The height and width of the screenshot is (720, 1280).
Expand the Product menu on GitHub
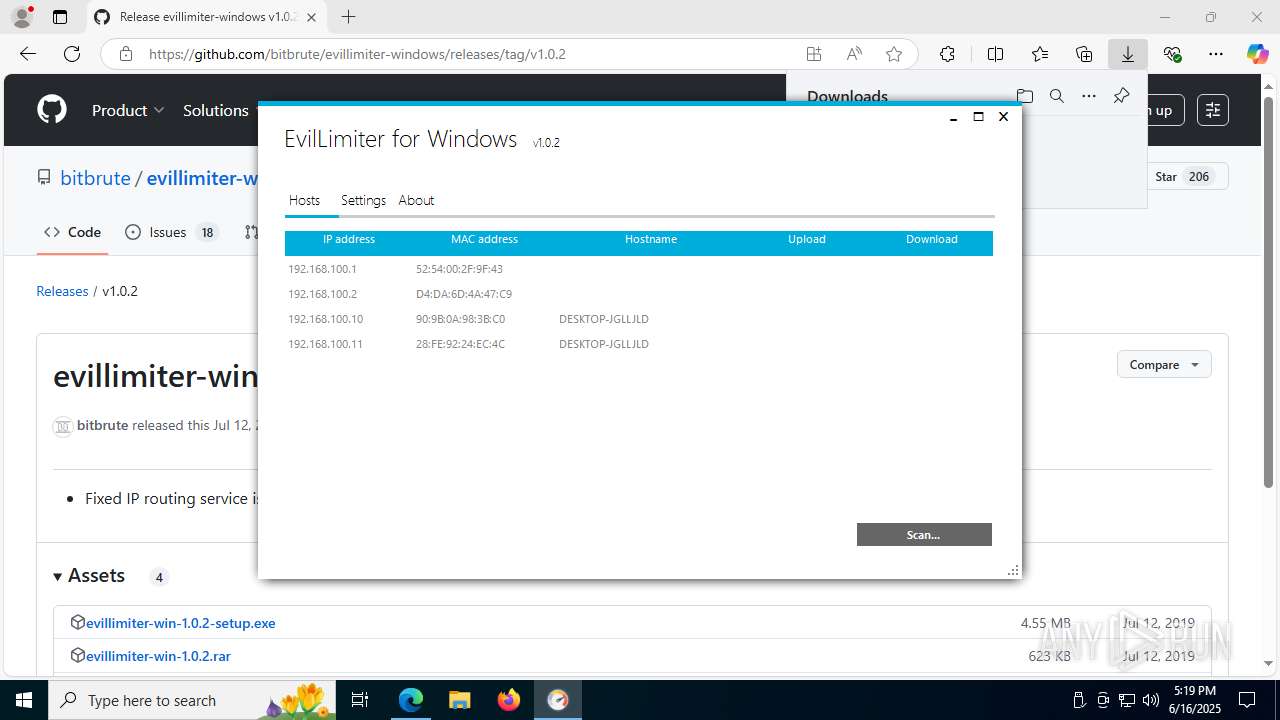128,110
